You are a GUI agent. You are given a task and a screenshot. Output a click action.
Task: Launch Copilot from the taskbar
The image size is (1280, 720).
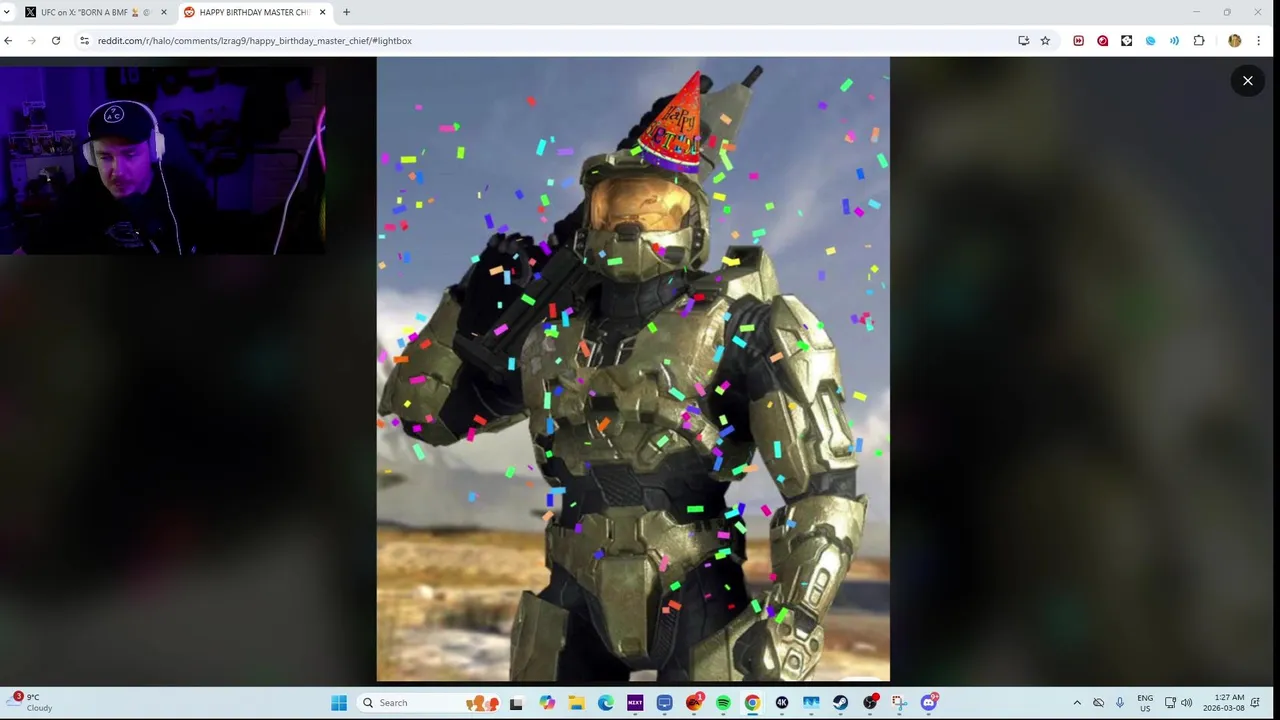547,702
